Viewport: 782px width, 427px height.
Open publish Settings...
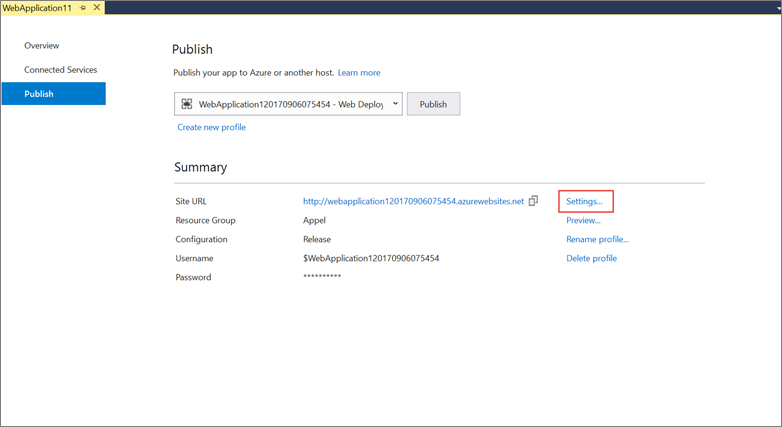coord(584,201)
